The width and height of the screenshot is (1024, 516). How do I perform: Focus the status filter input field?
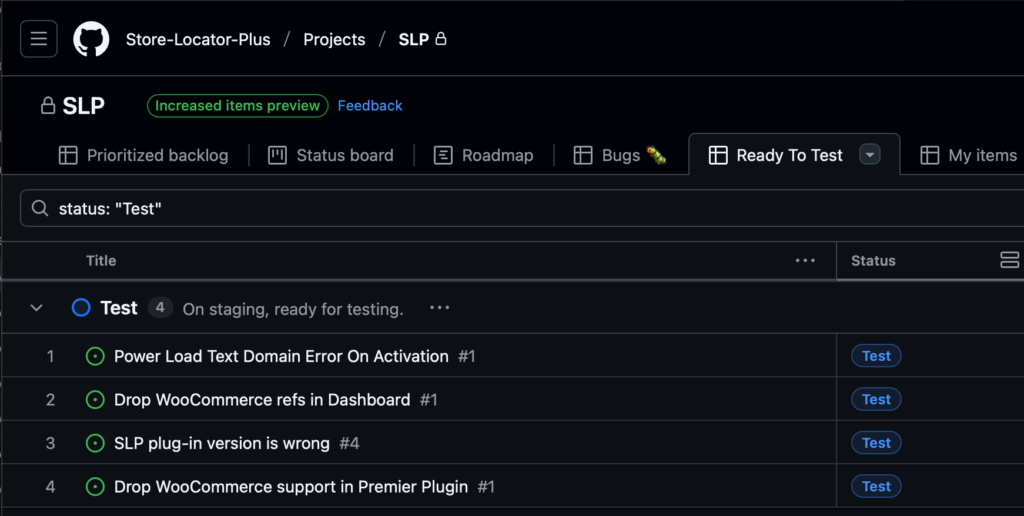coord(522,208)
